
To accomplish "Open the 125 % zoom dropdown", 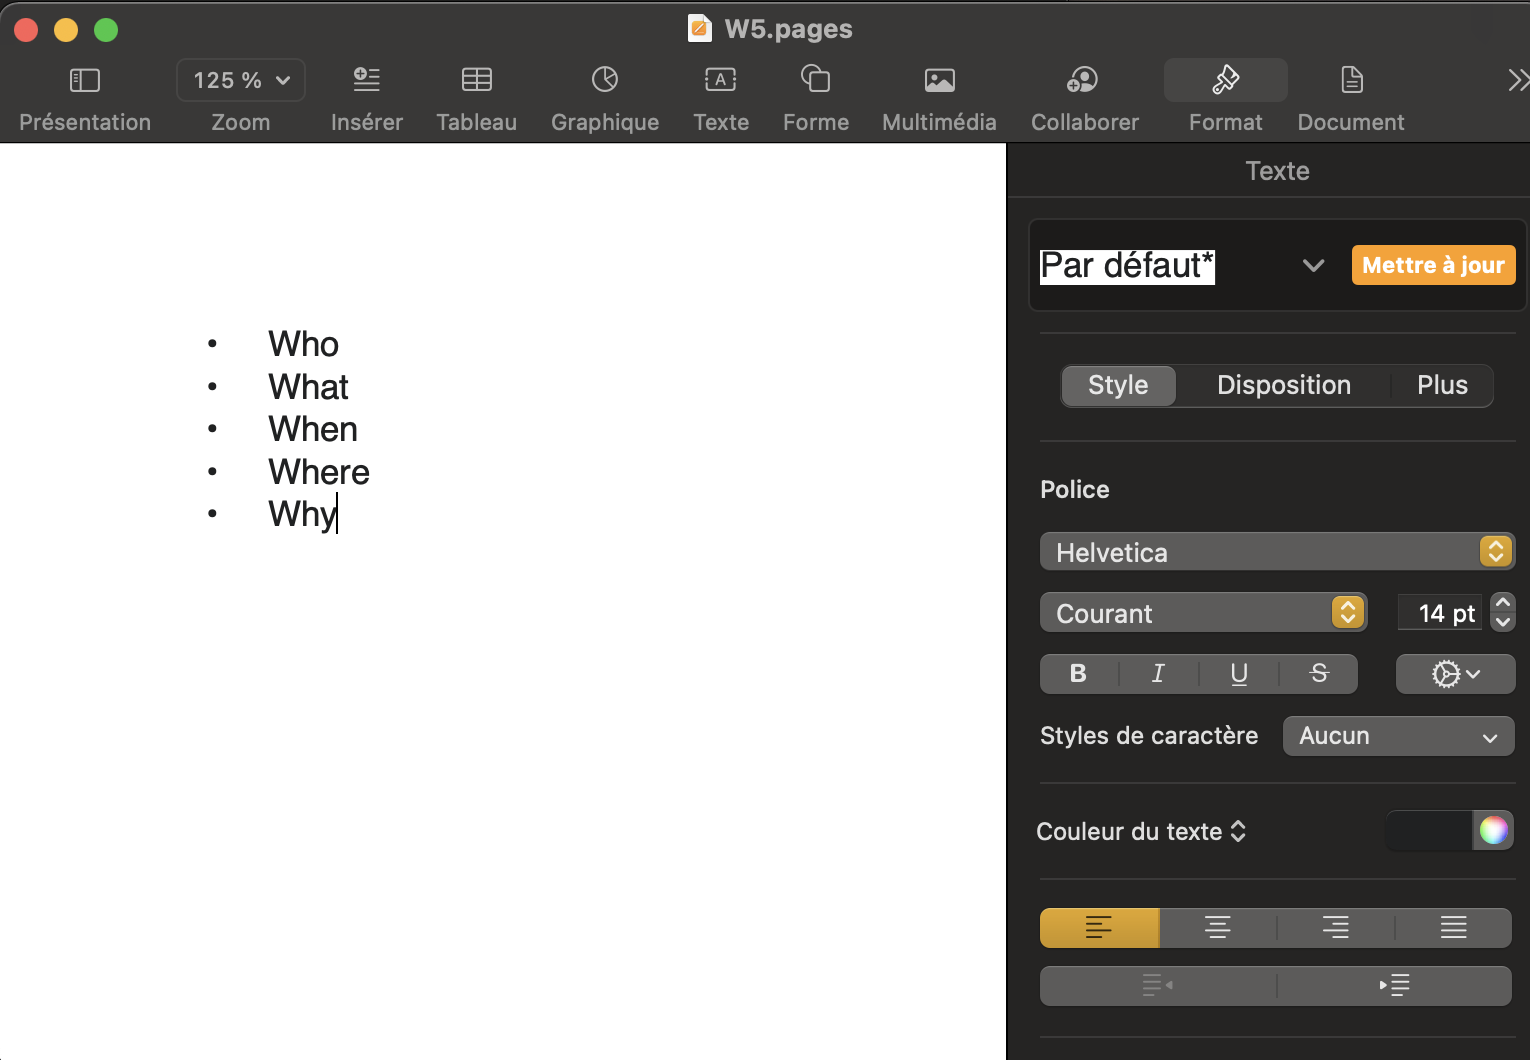I will coord(241,80).
